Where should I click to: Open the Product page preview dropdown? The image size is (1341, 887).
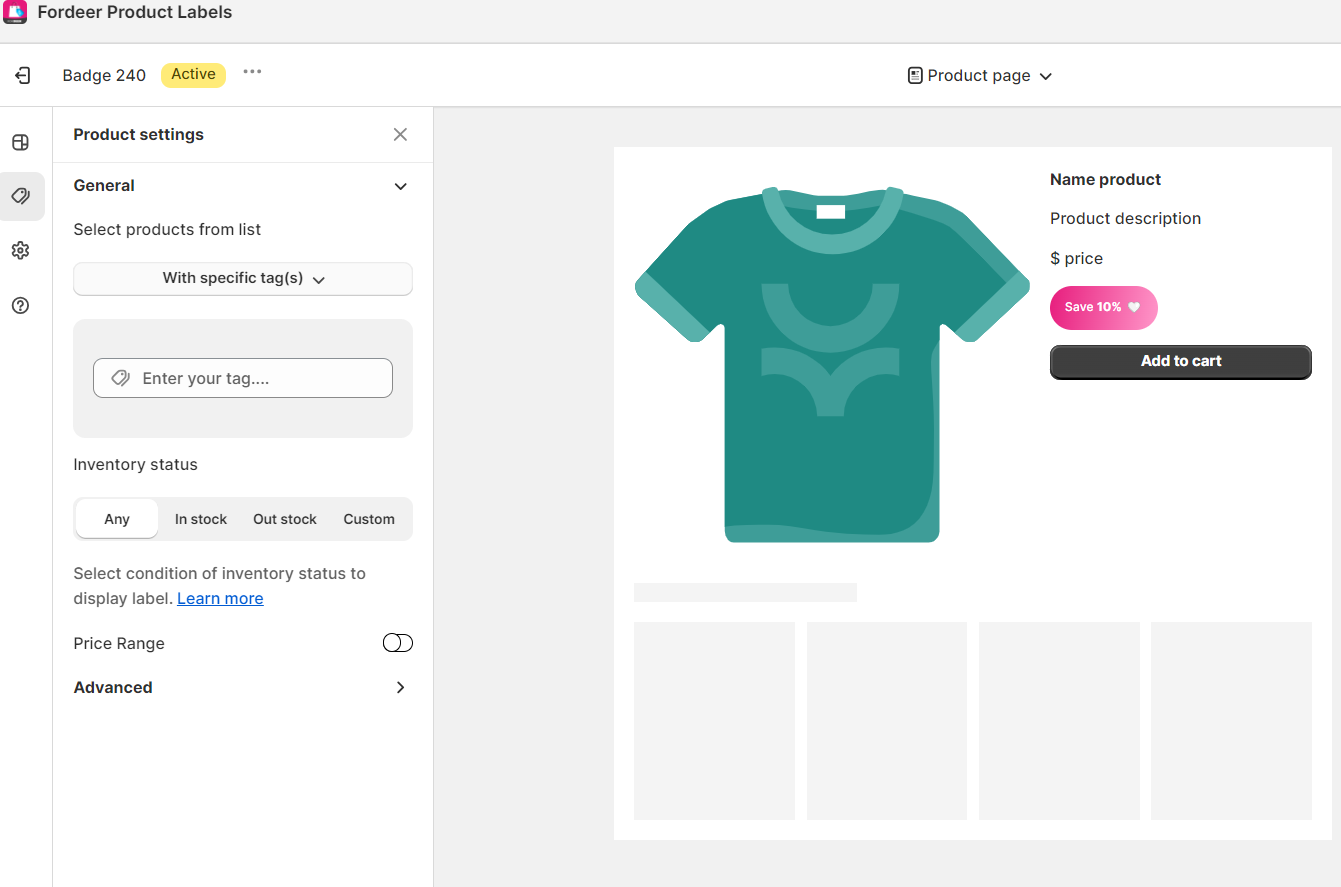[x=980, y=76]
